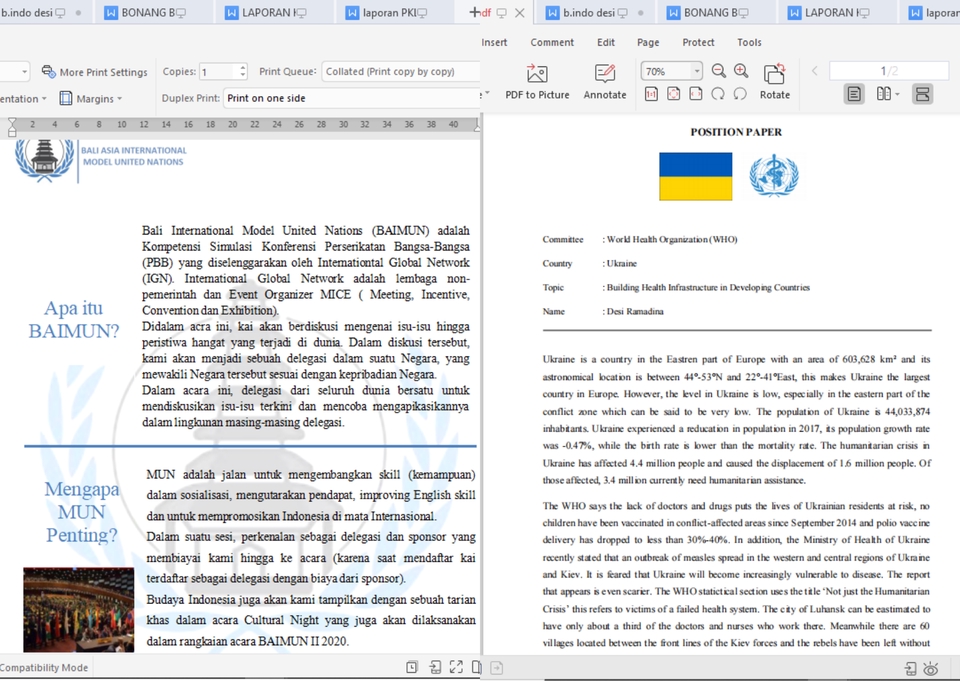Open the Page menu
960x681 pixels.
coord(648,42)
